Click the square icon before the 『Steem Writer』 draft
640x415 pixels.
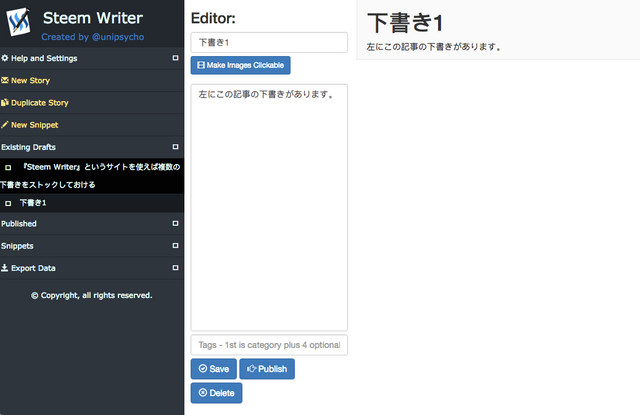pos(8,167)
